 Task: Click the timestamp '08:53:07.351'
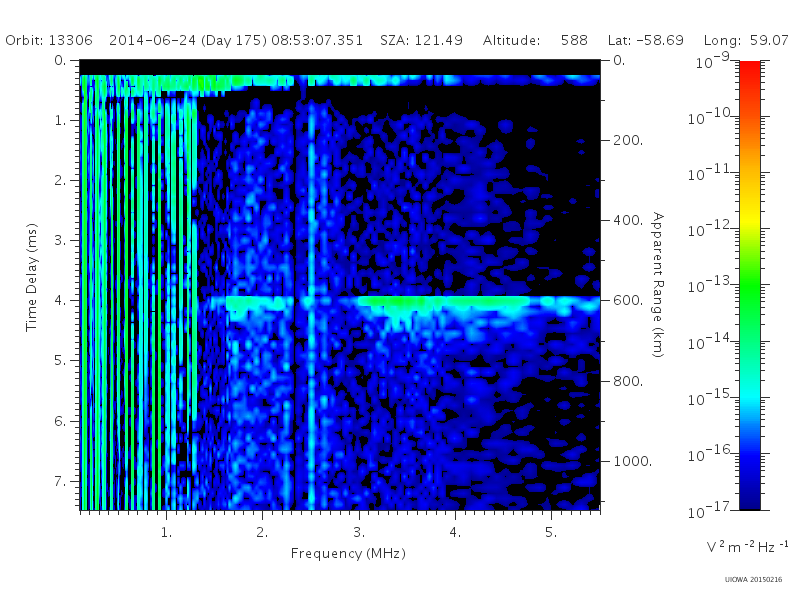317,40
